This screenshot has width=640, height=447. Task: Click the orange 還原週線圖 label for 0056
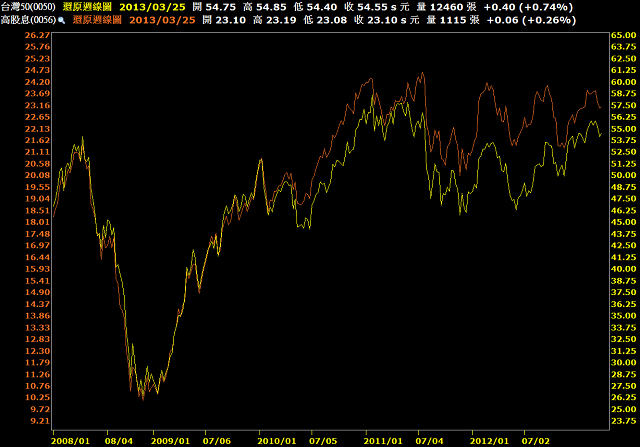(x=97, y=20)
